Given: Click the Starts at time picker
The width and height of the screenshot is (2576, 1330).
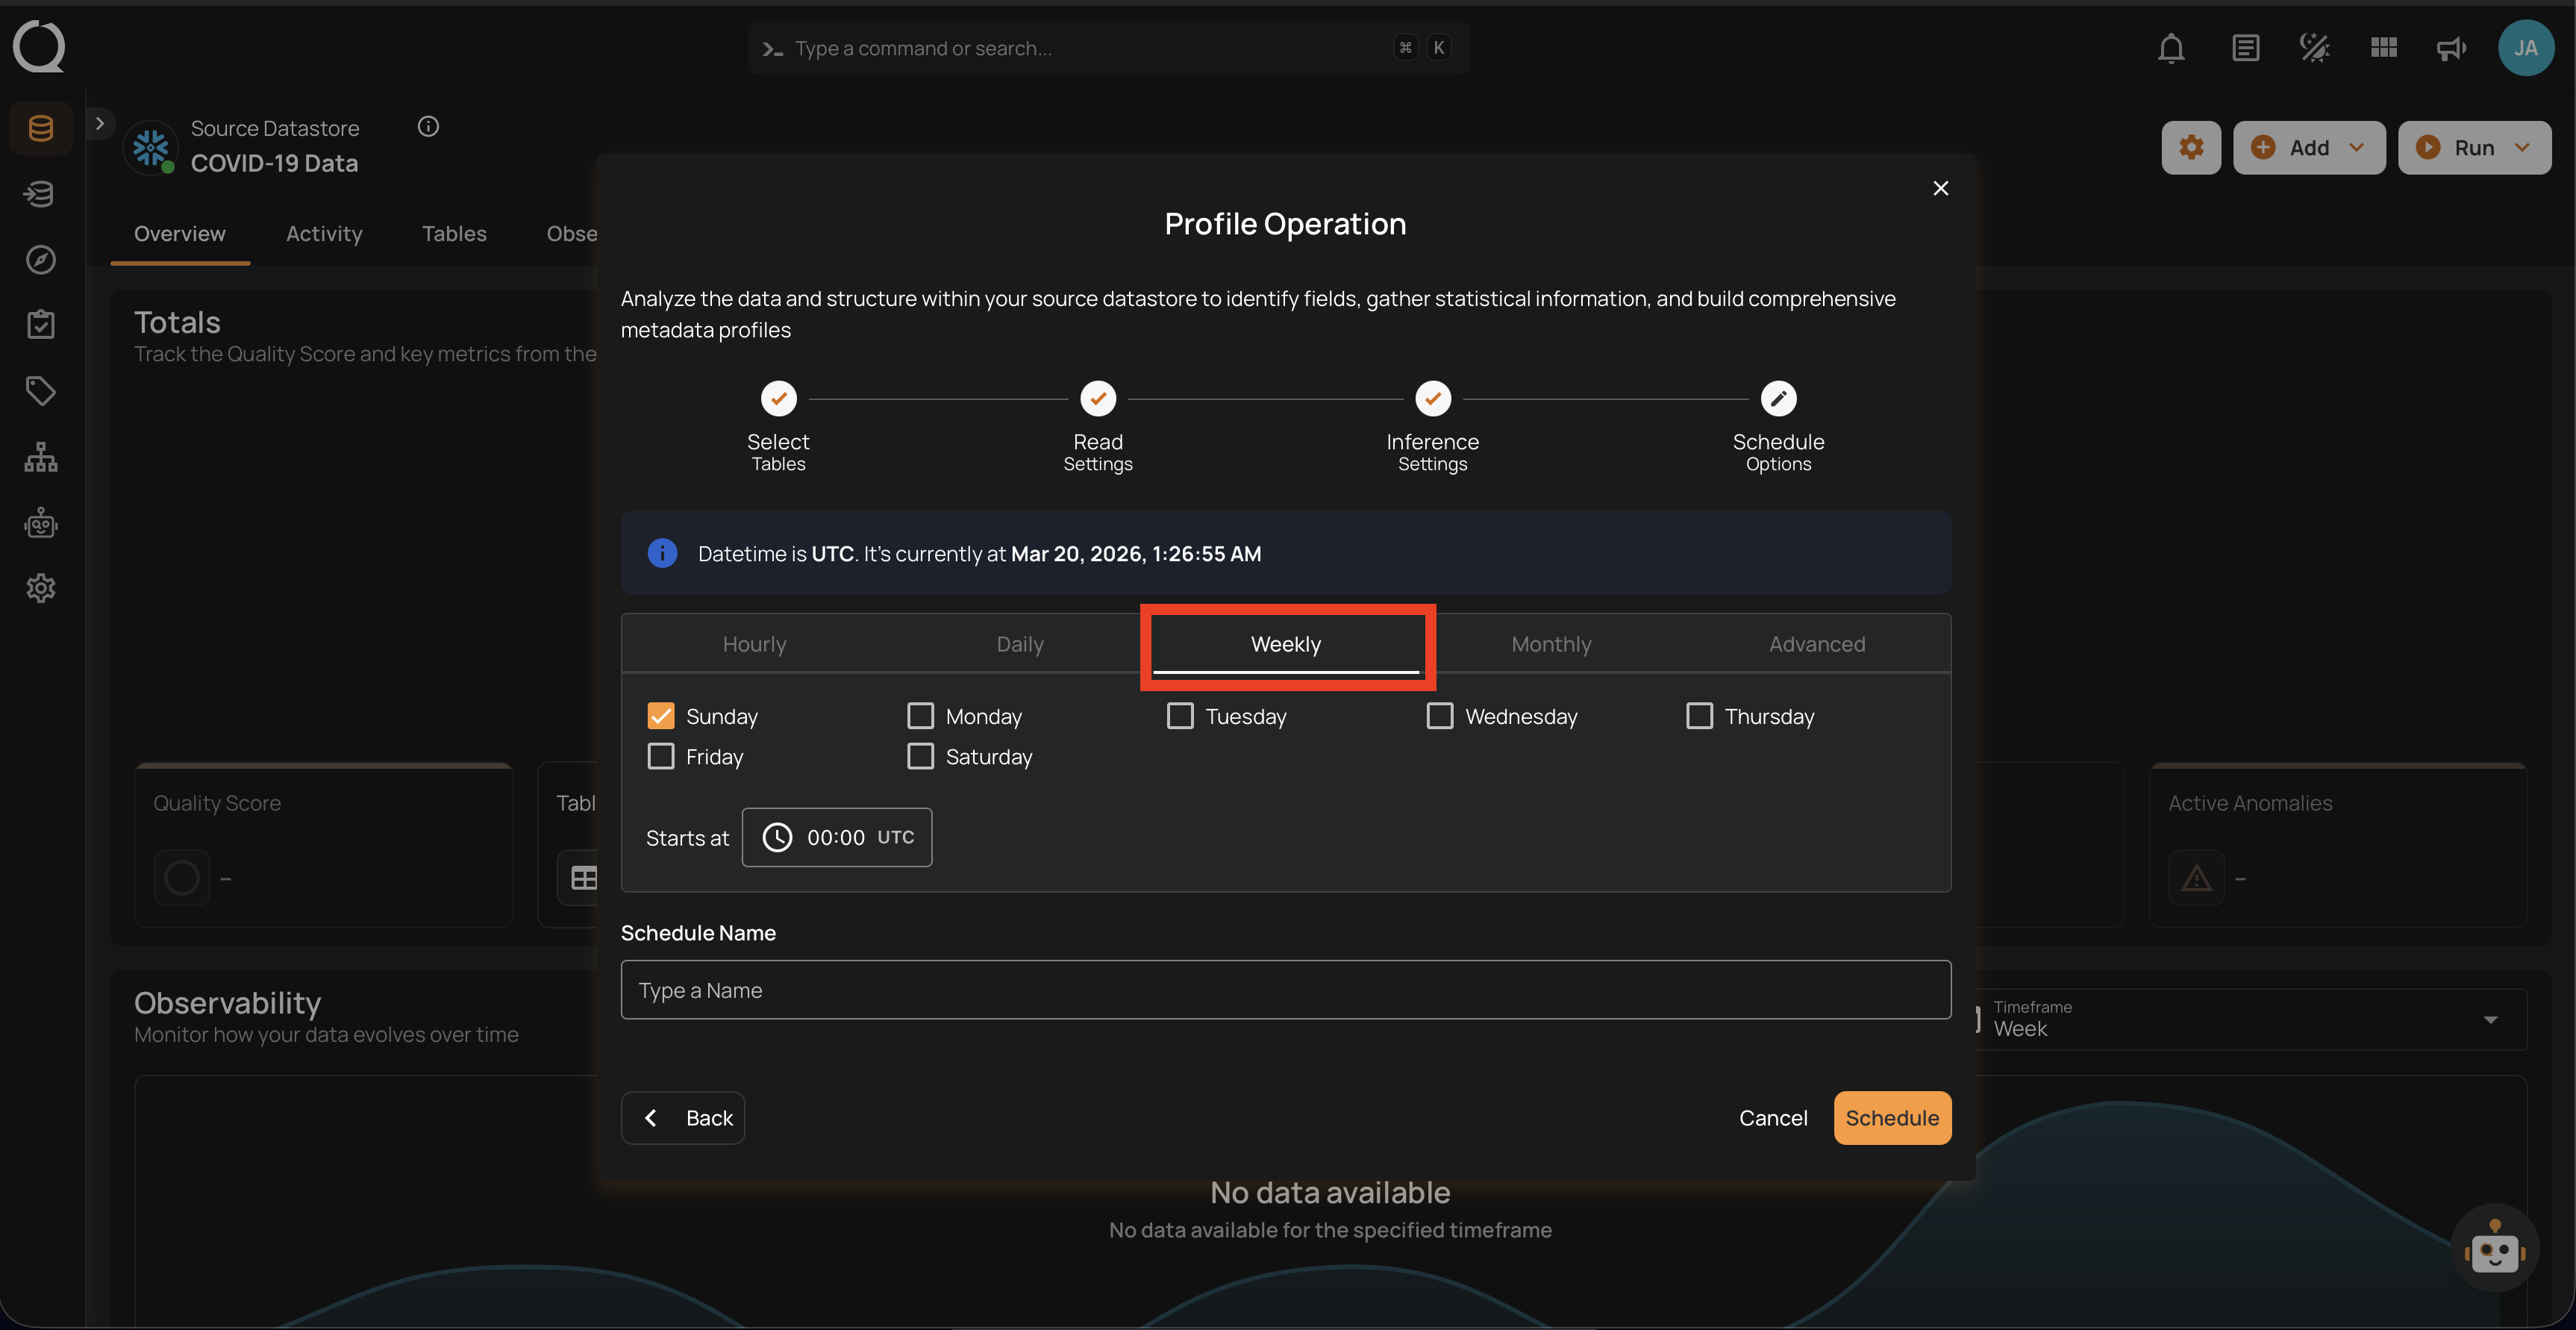Looking at the screenshot, I should click(x=837, y=838).
